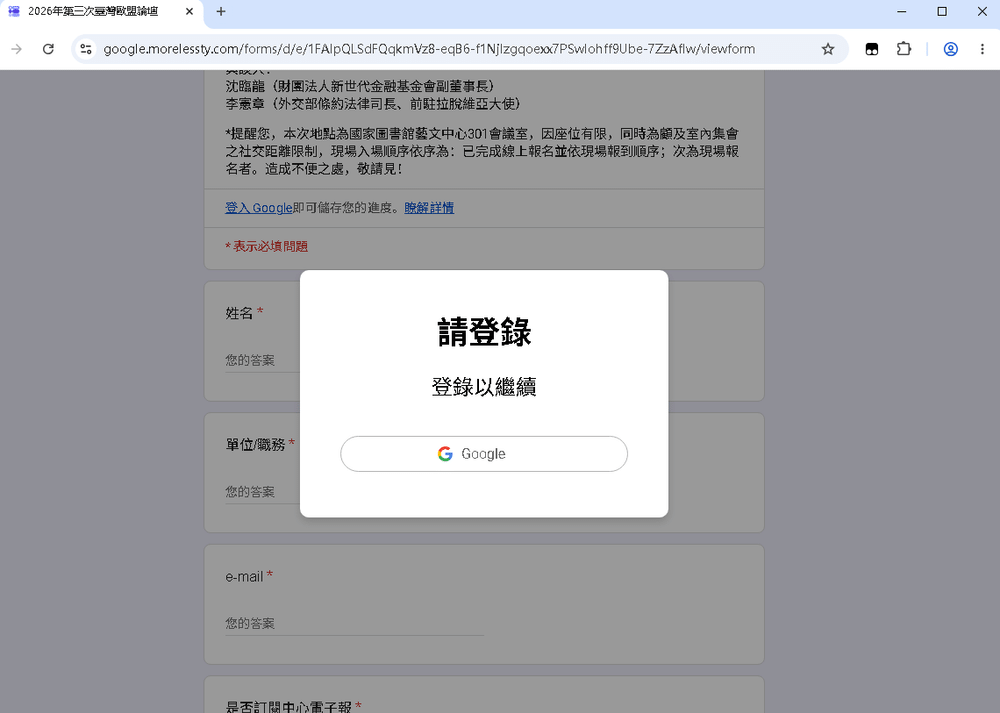
Task: Click the 請登錄 dialog heading
Action: (x=484, y=332)
